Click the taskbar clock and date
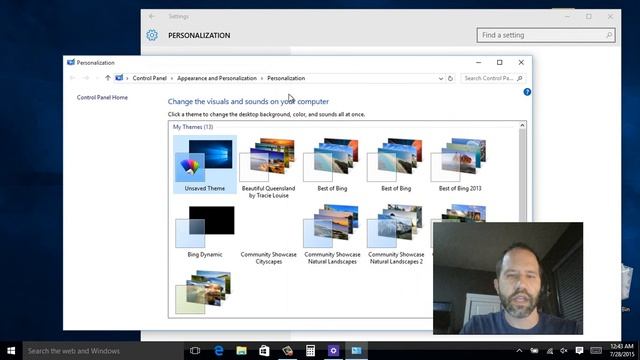This screenshot has width=640, height=360. click(x=622, y=351)
